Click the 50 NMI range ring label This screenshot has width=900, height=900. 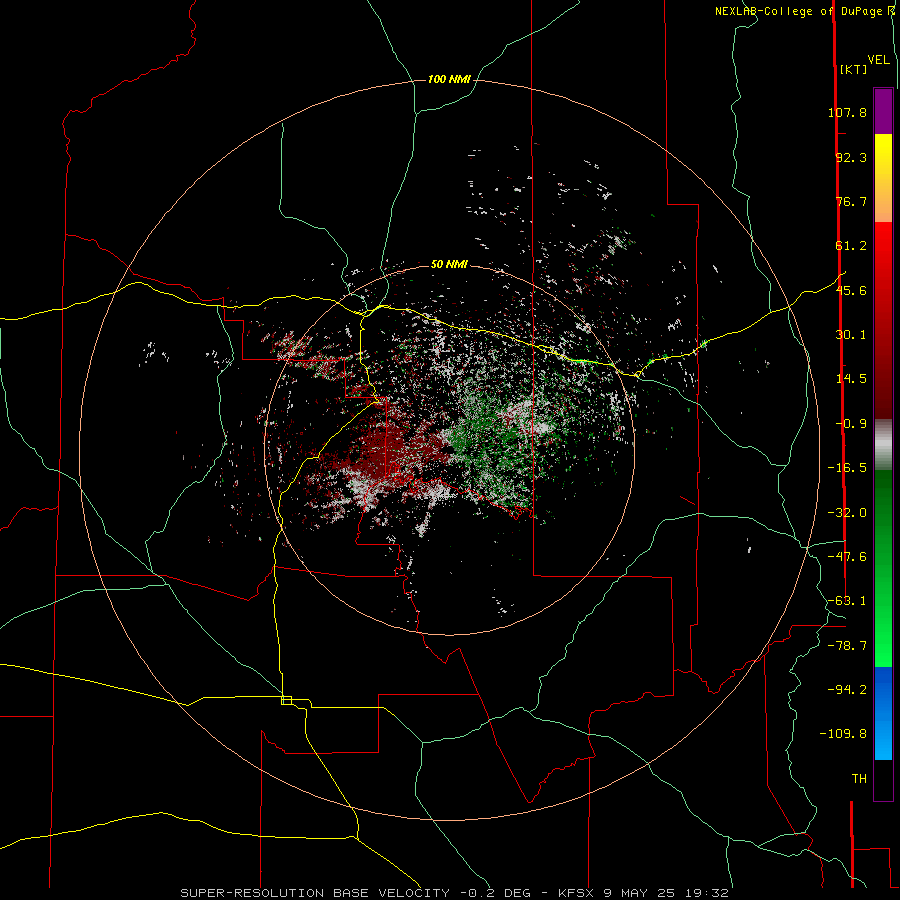click(449, 265)
